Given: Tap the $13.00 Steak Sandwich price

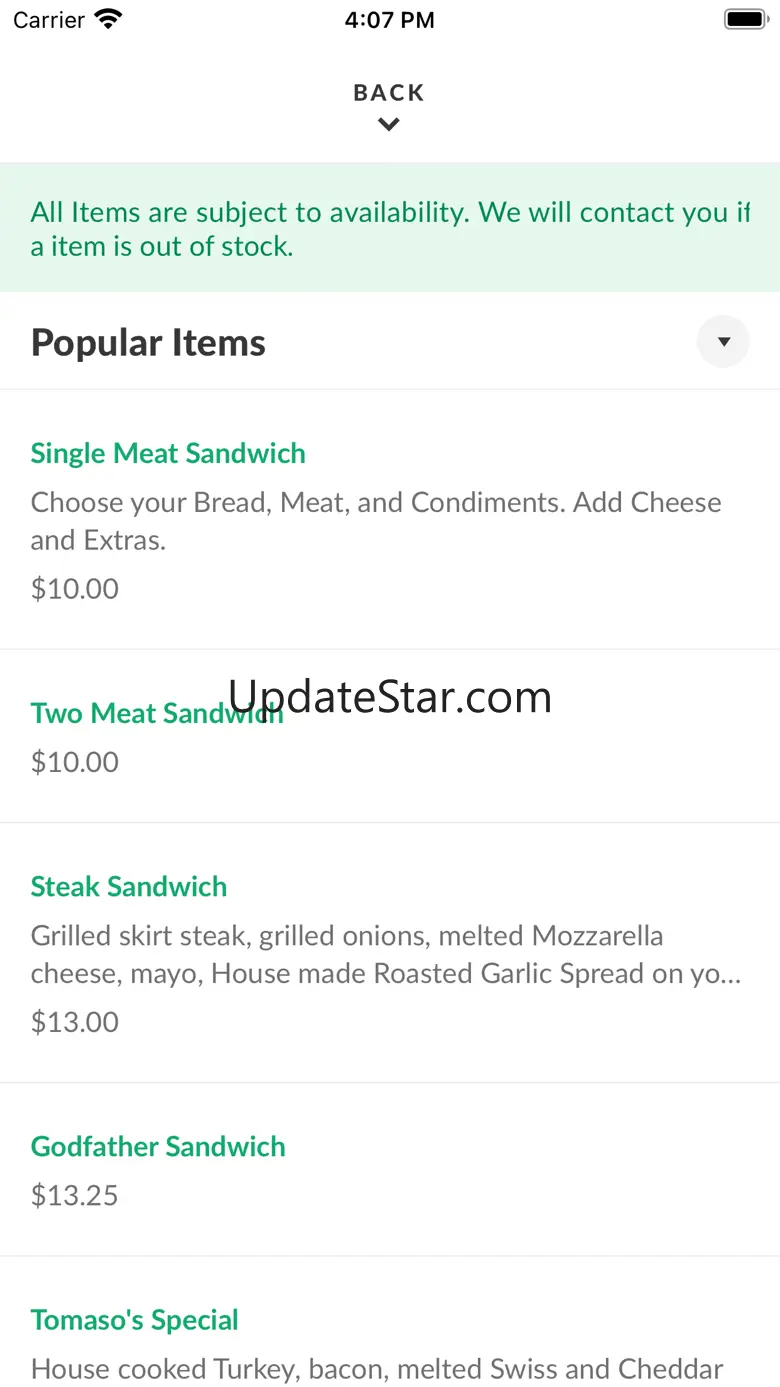Looking at the screenshot, I should tap(75, 1022).
